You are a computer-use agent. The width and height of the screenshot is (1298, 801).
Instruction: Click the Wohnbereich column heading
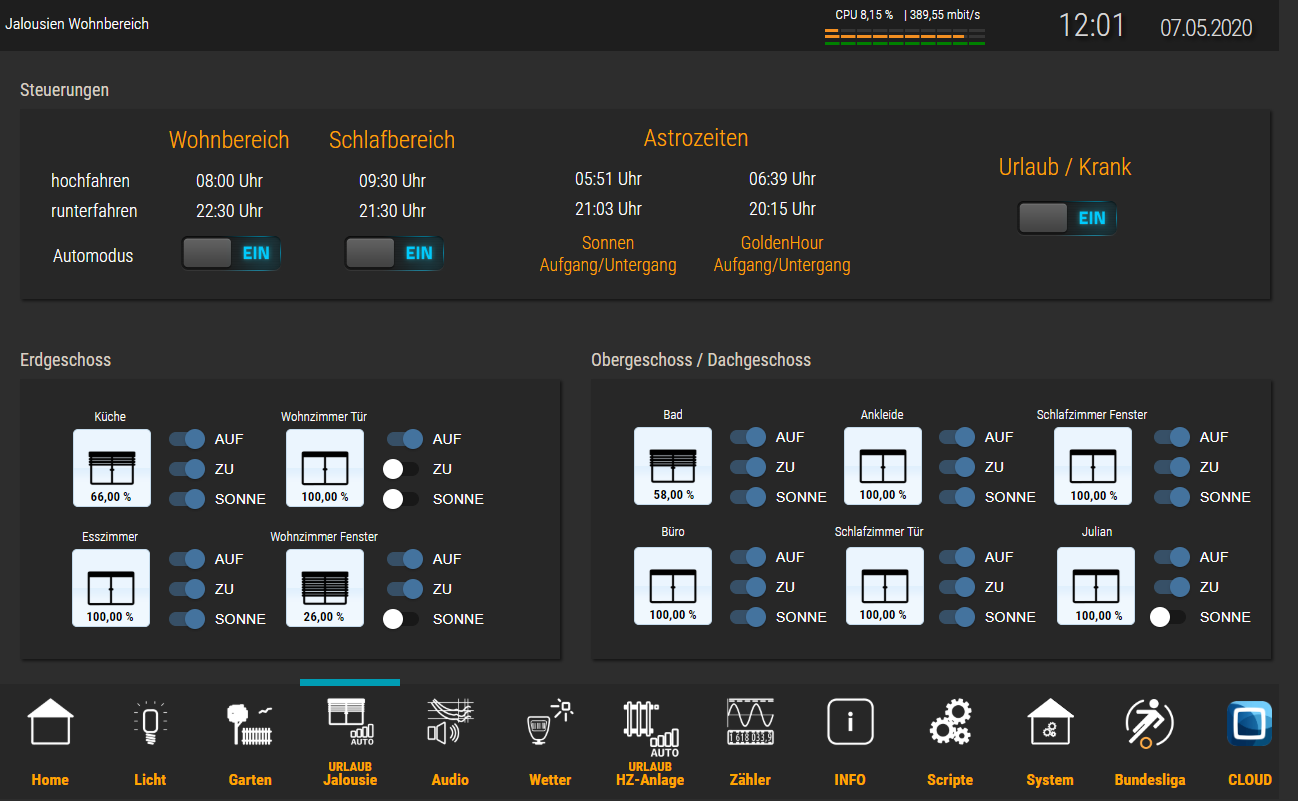pos(229,140)
